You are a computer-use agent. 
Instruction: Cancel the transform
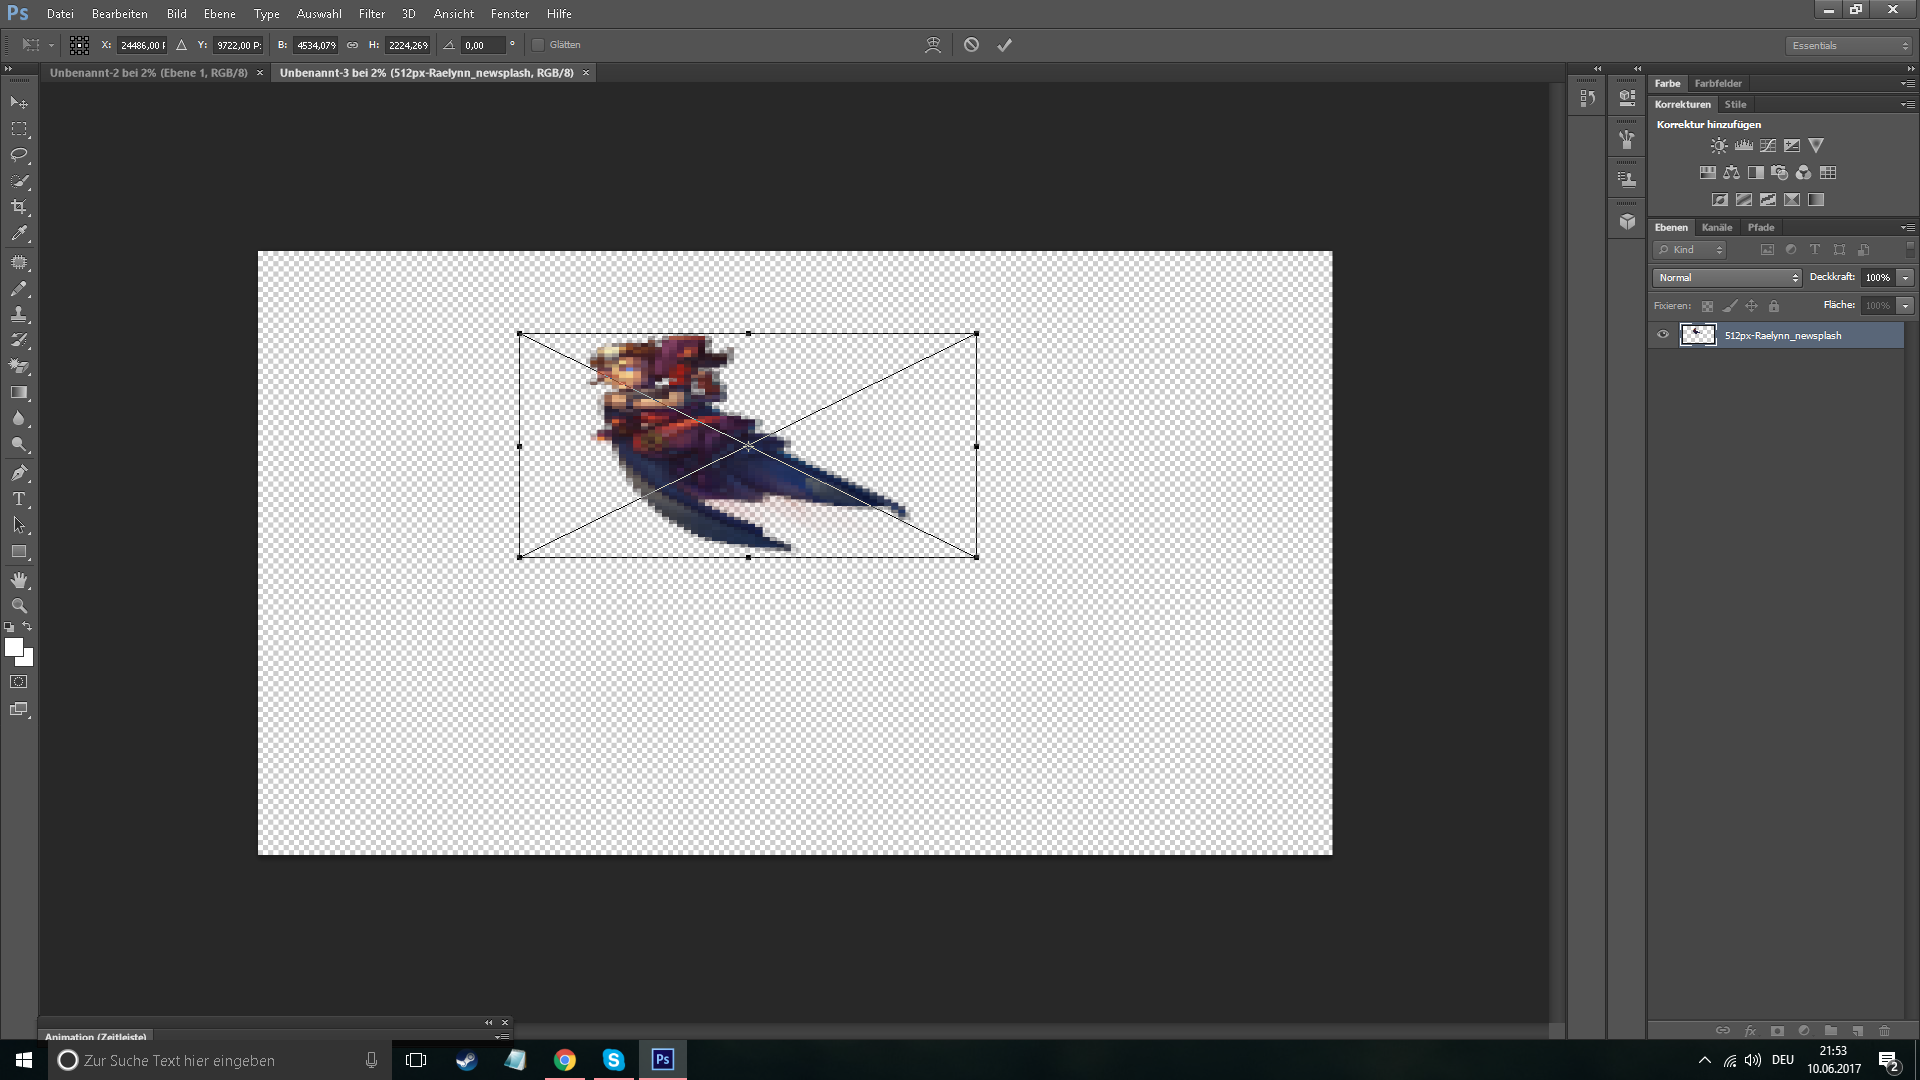point(971,45)
